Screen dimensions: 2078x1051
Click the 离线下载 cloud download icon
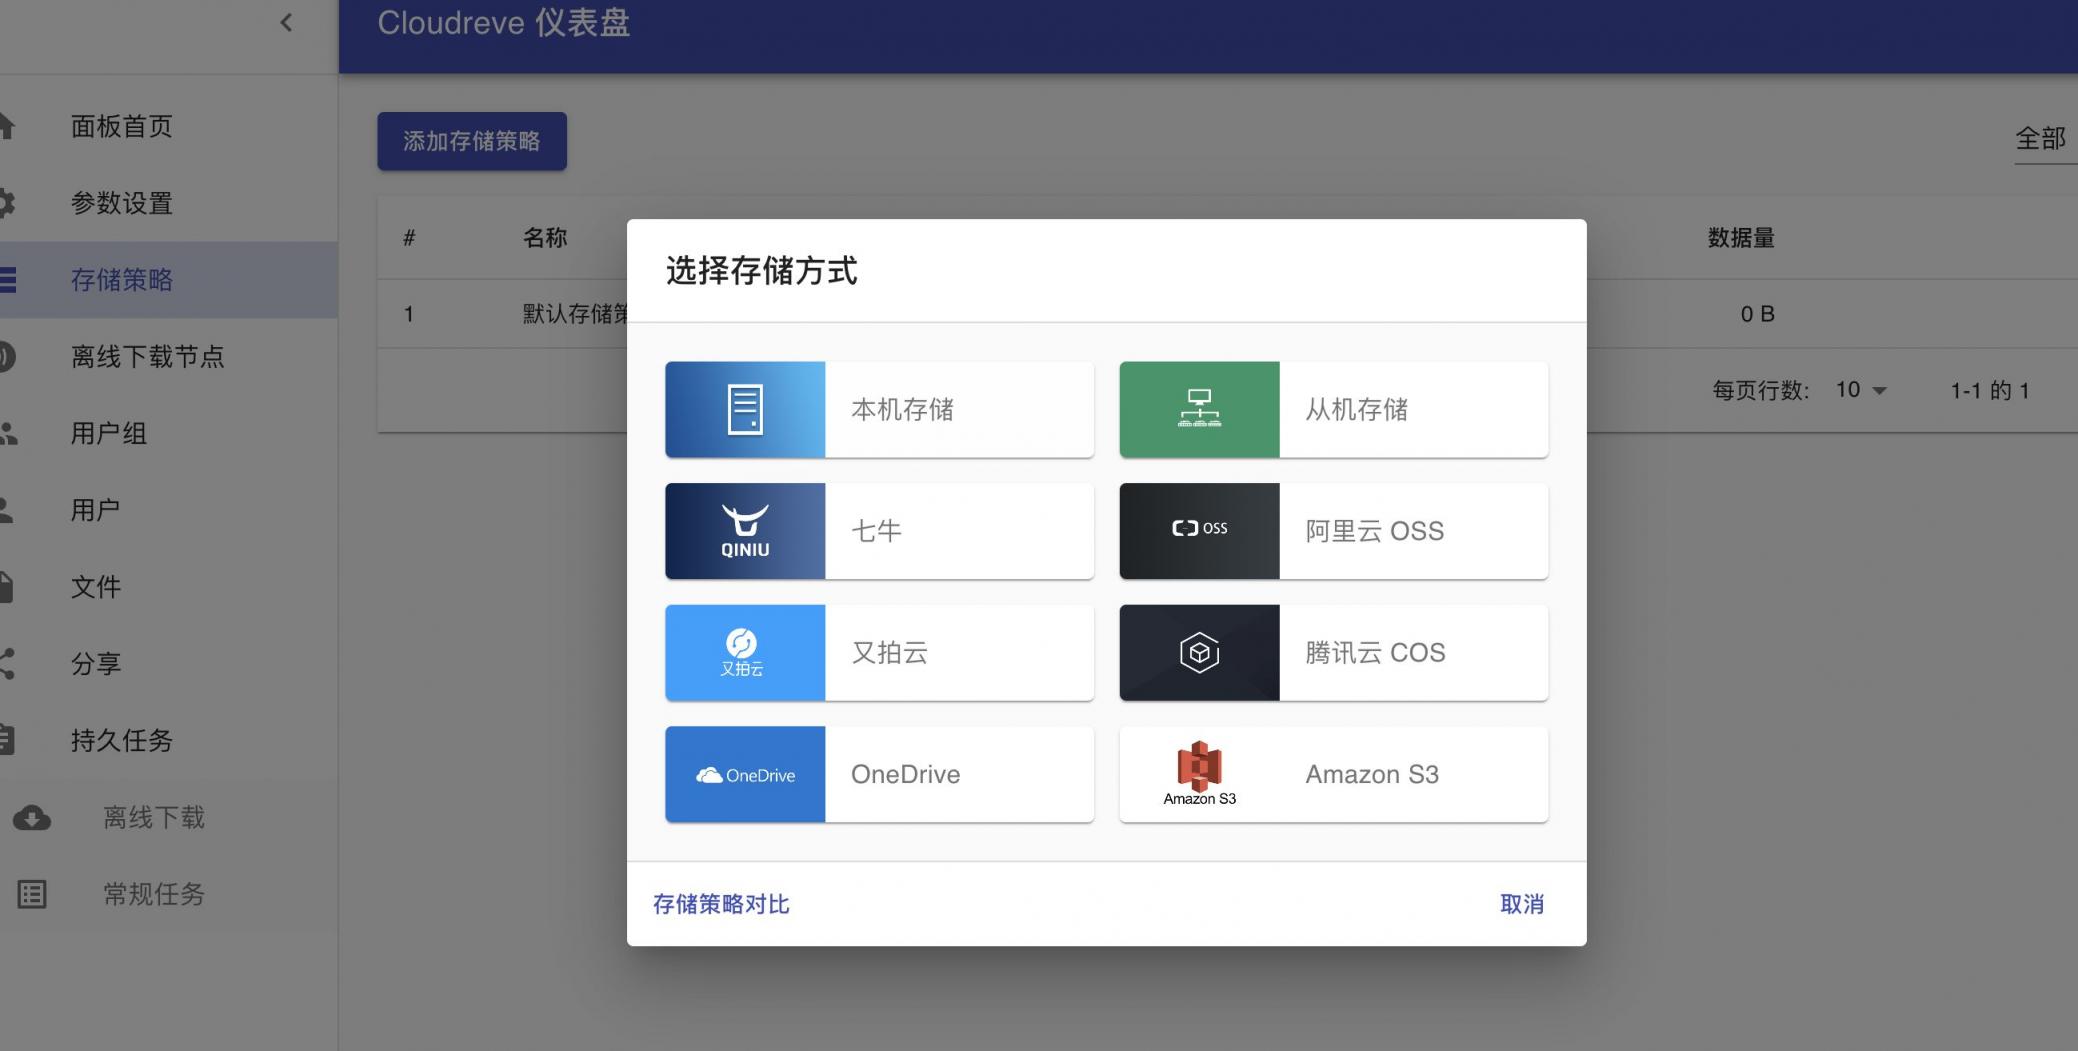(x=33, y=817)
